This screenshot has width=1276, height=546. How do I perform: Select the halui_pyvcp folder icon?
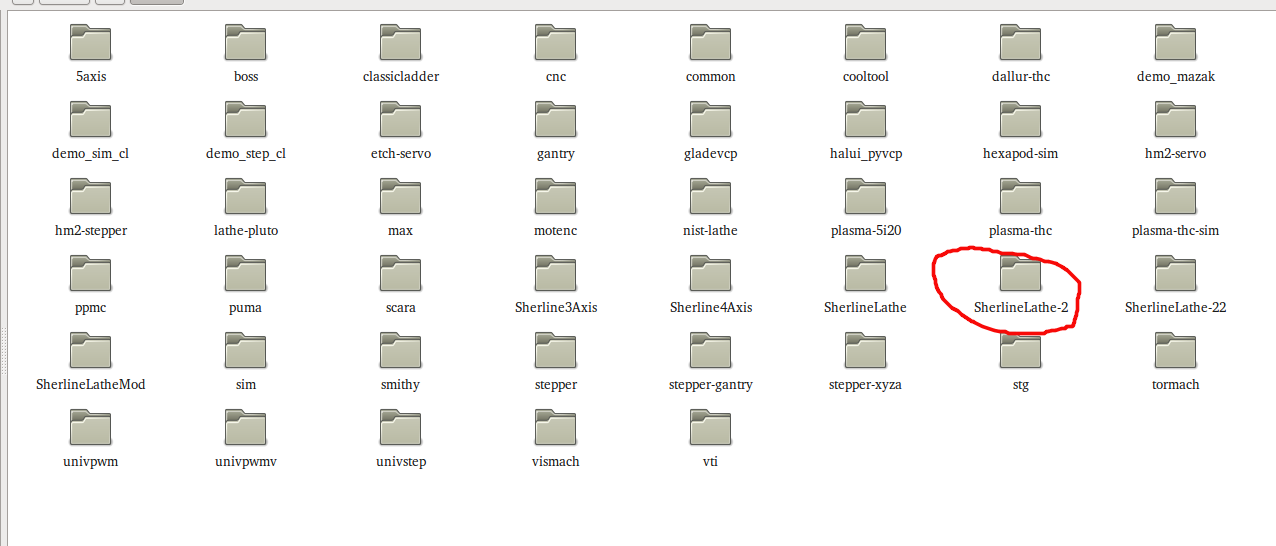coord(865,119)
